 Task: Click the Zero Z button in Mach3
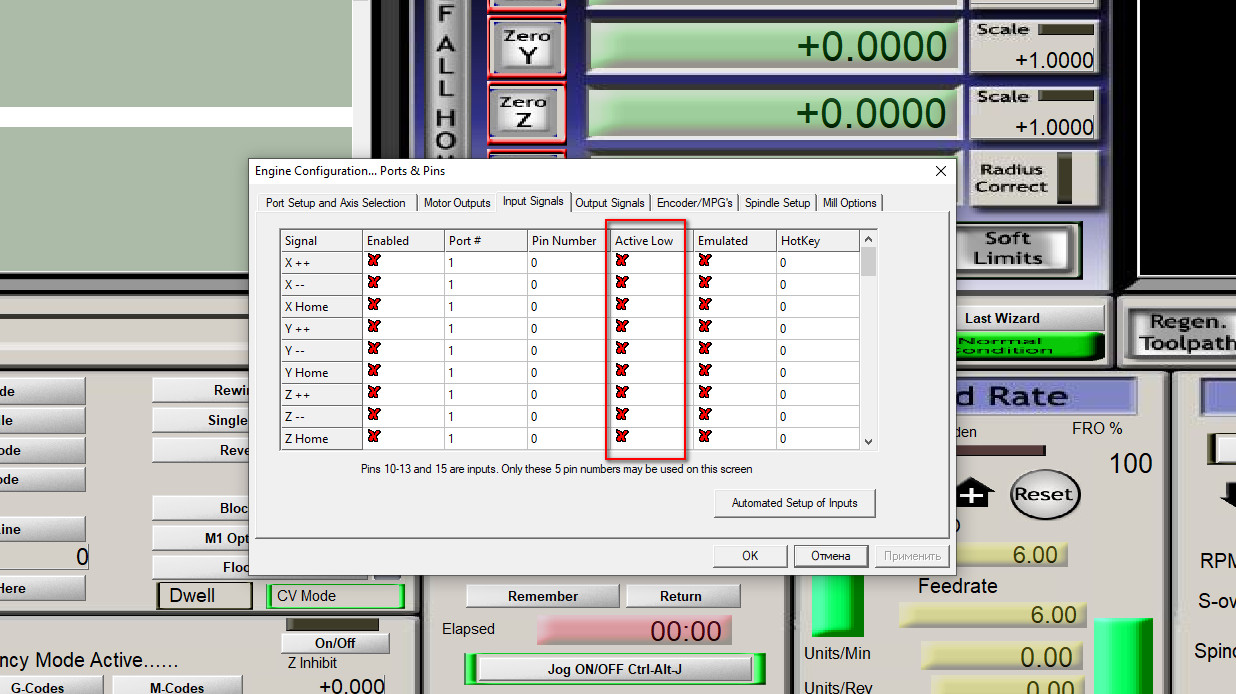click(527, 112)
